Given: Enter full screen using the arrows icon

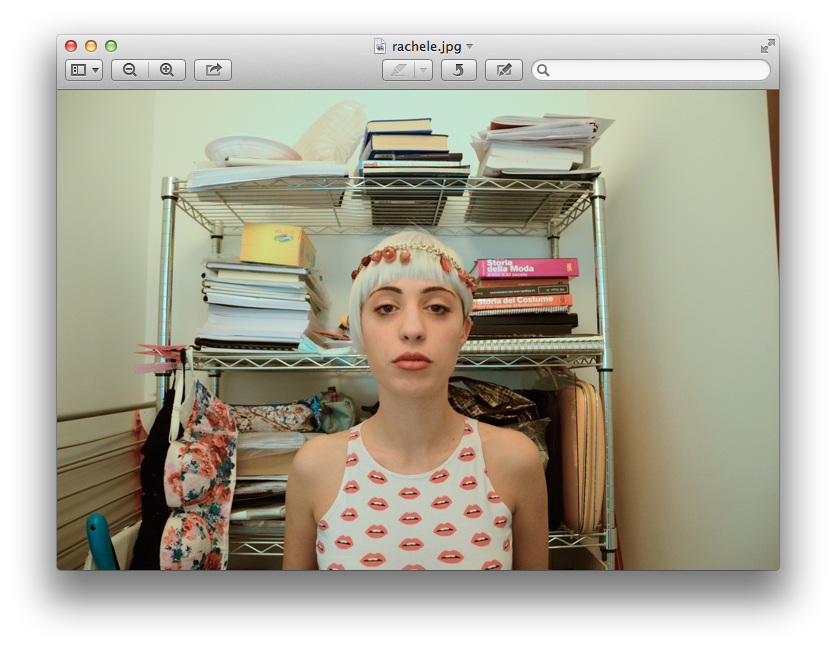Looking at the screenshot, I should pyautogui.click(x=767, y=46).
